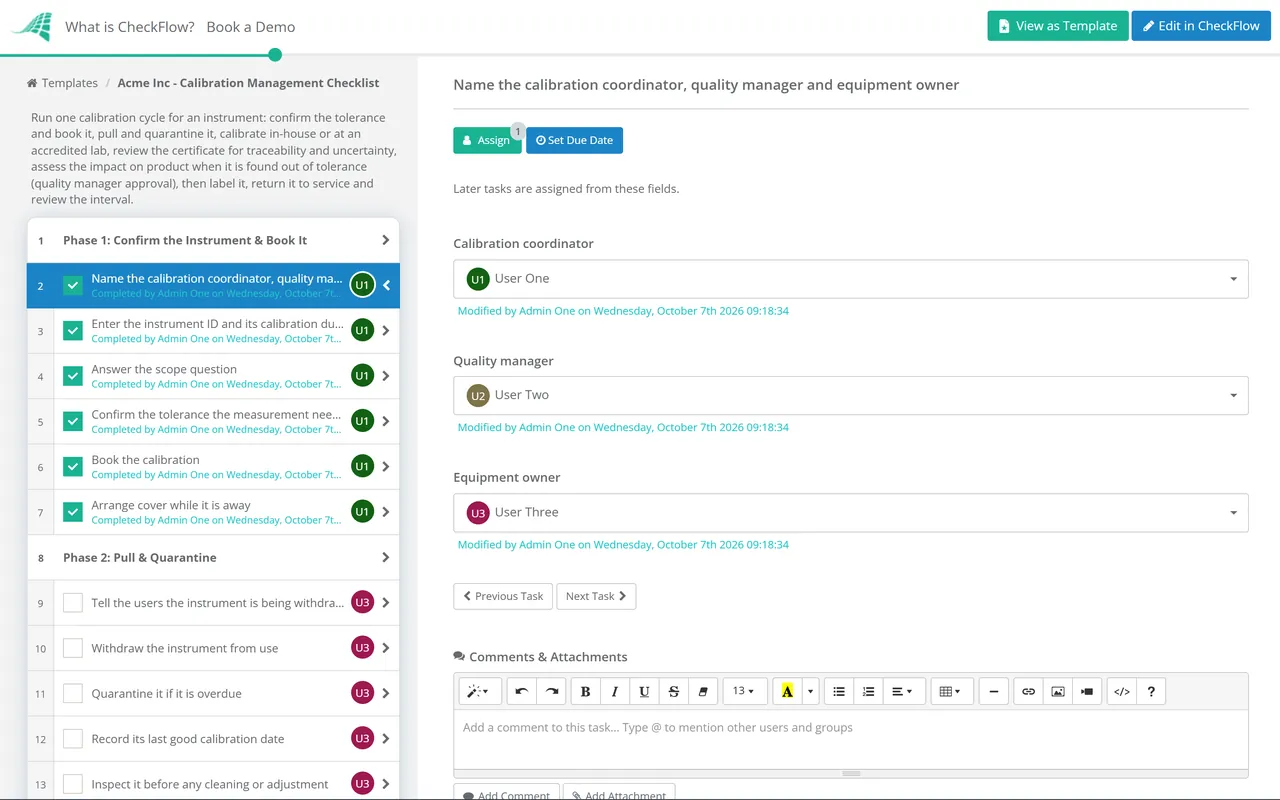Uncheck the 'Arrange cover while it is away' checkbox
Viewport: 1280px width, 800px height.
tap(73, 512)
